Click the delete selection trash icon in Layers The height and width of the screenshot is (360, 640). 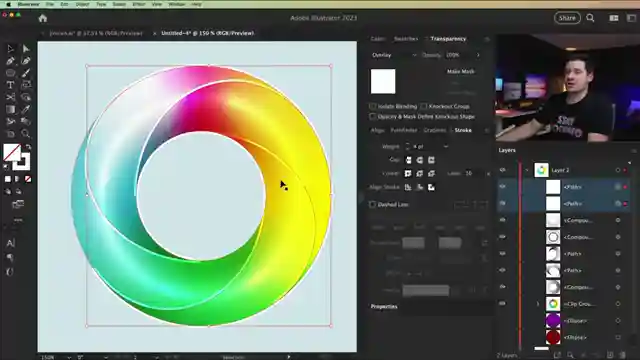point(622,355)
